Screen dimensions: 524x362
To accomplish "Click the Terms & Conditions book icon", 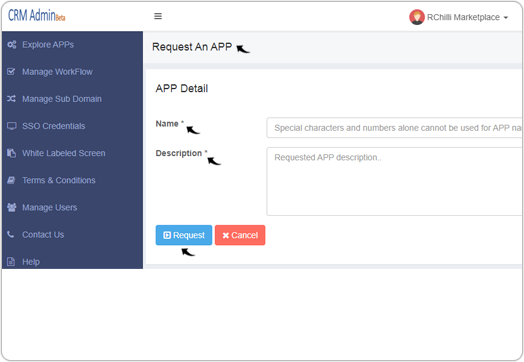I will 11,180.
